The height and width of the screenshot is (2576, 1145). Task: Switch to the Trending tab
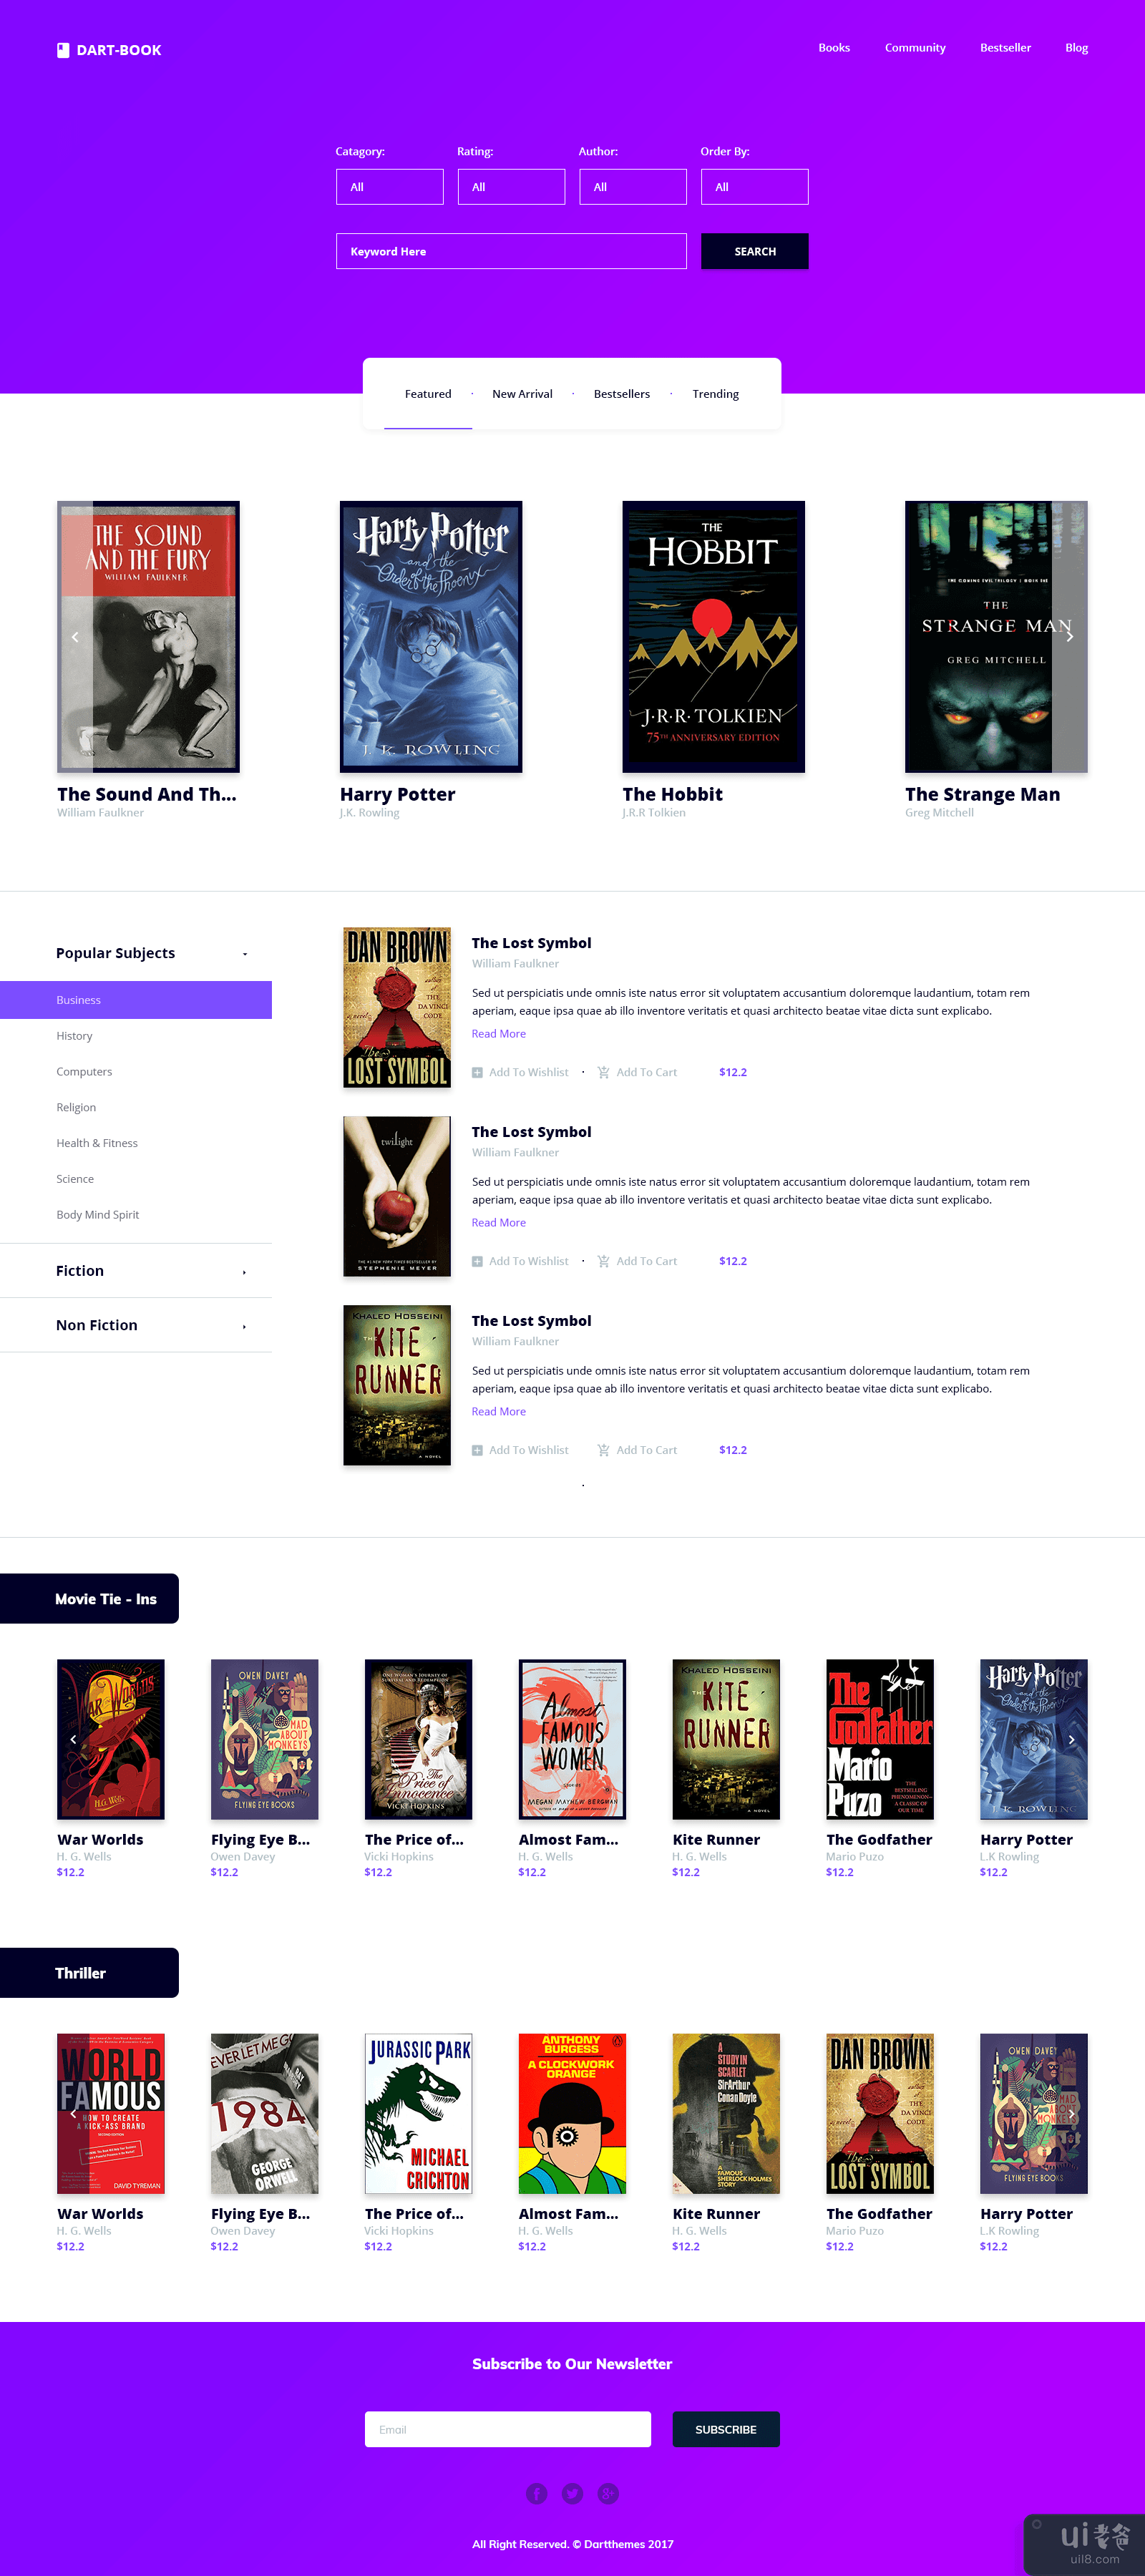pyautogui.click(x=716, y=394)
